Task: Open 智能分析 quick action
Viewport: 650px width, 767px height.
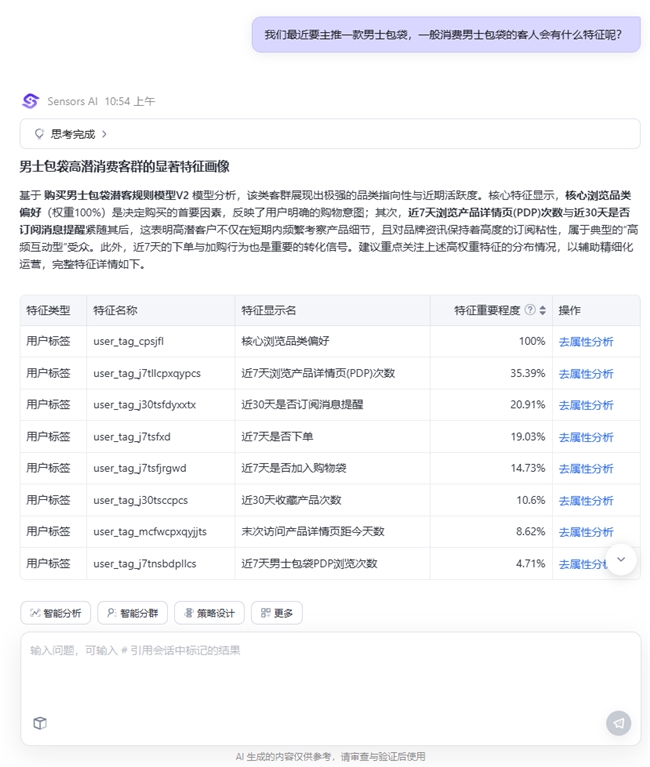Action: (x=56, y=613)
